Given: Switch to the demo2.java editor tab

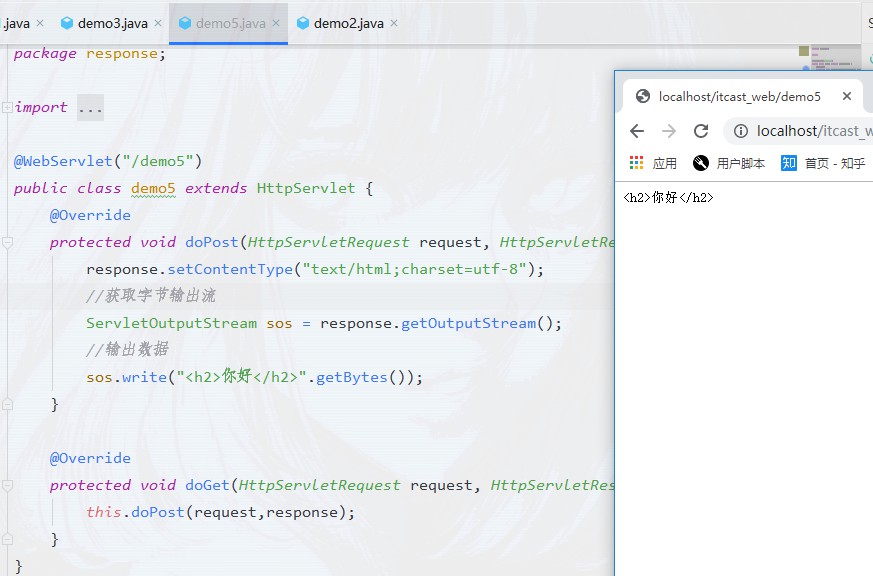Looking at the screenshot, I should (x=349, y=23).
